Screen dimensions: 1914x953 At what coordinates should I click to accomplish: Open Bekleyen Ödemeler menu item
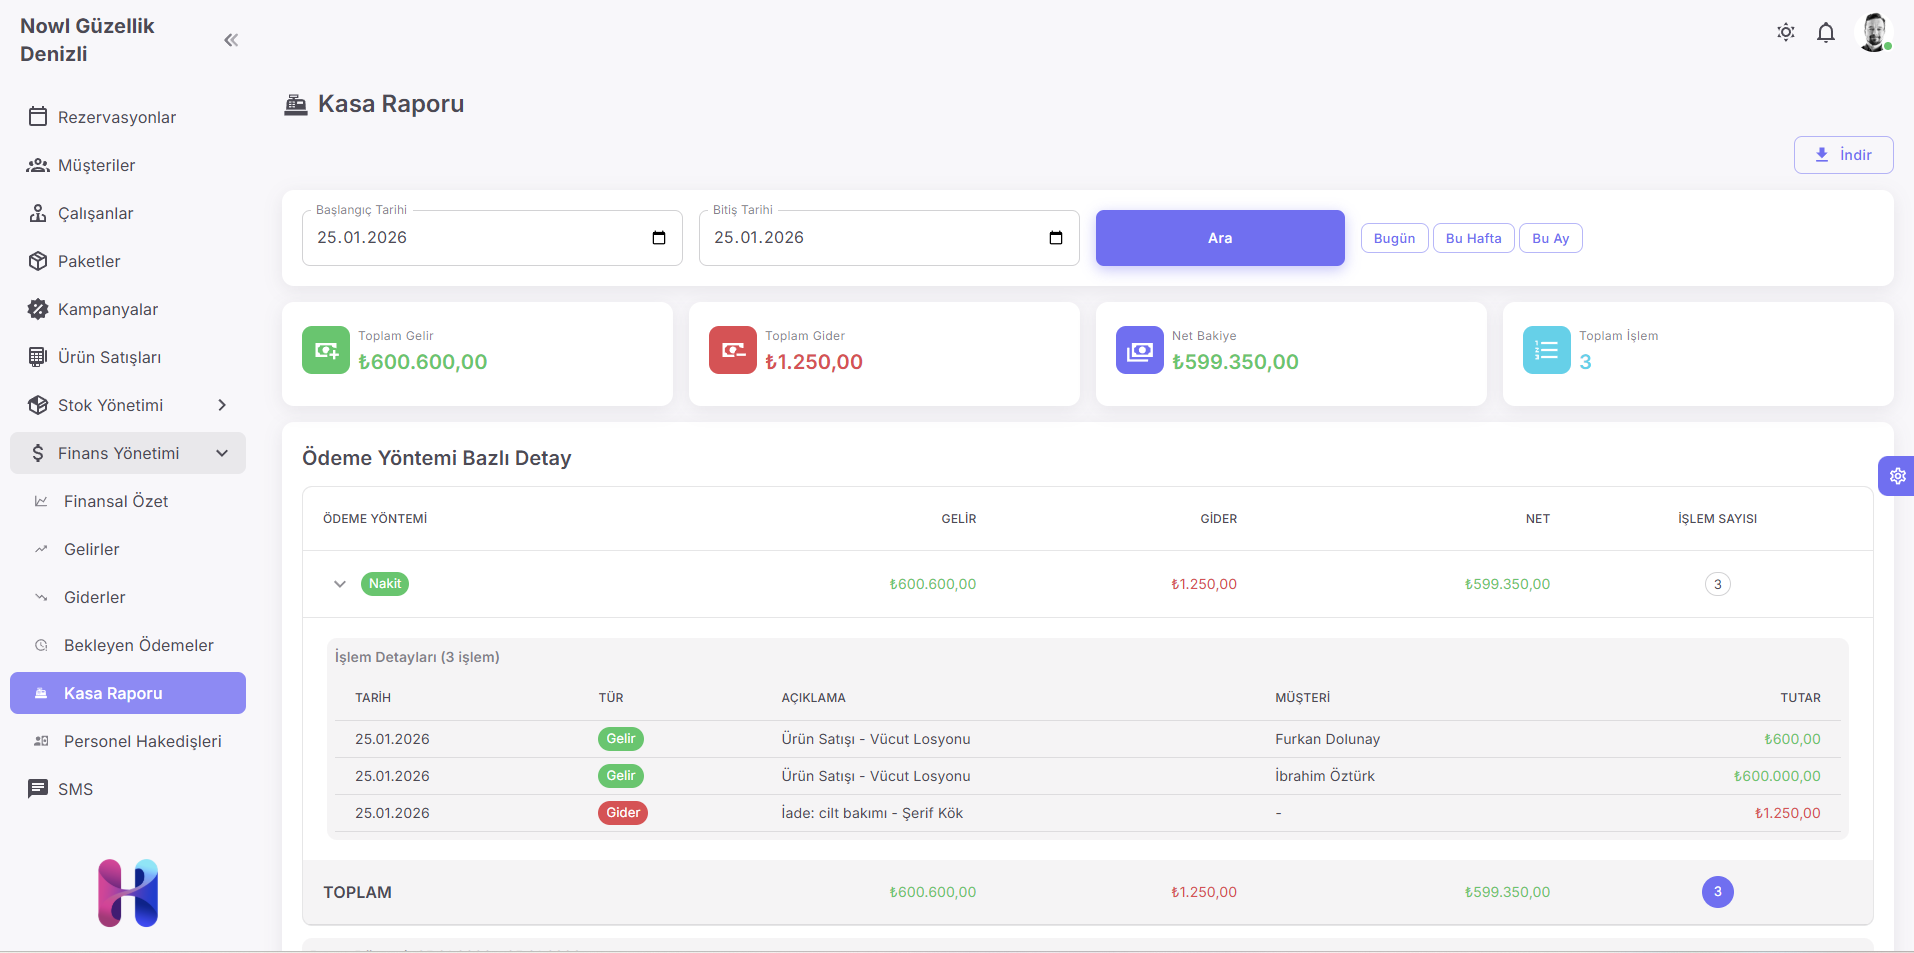pos(138,645)
